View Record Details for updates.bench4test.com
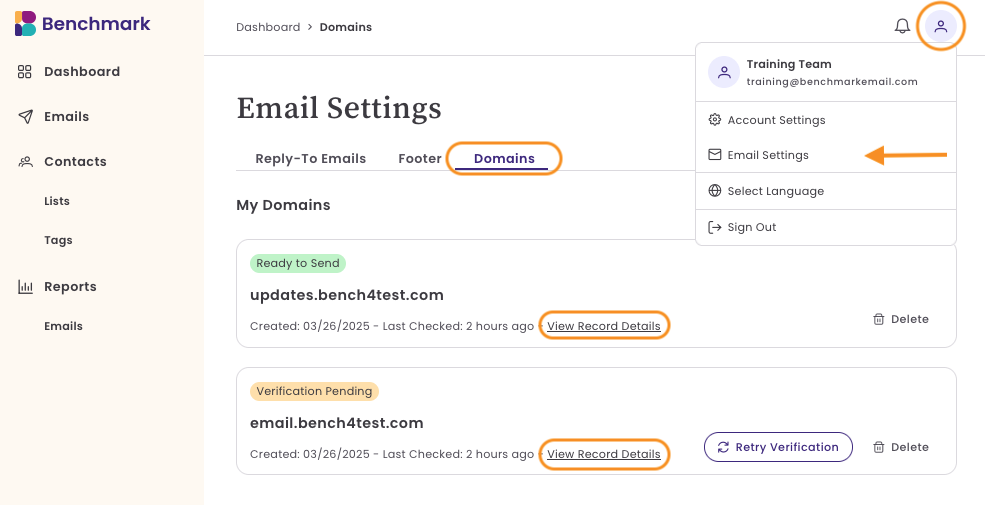 tap(604, 326)
